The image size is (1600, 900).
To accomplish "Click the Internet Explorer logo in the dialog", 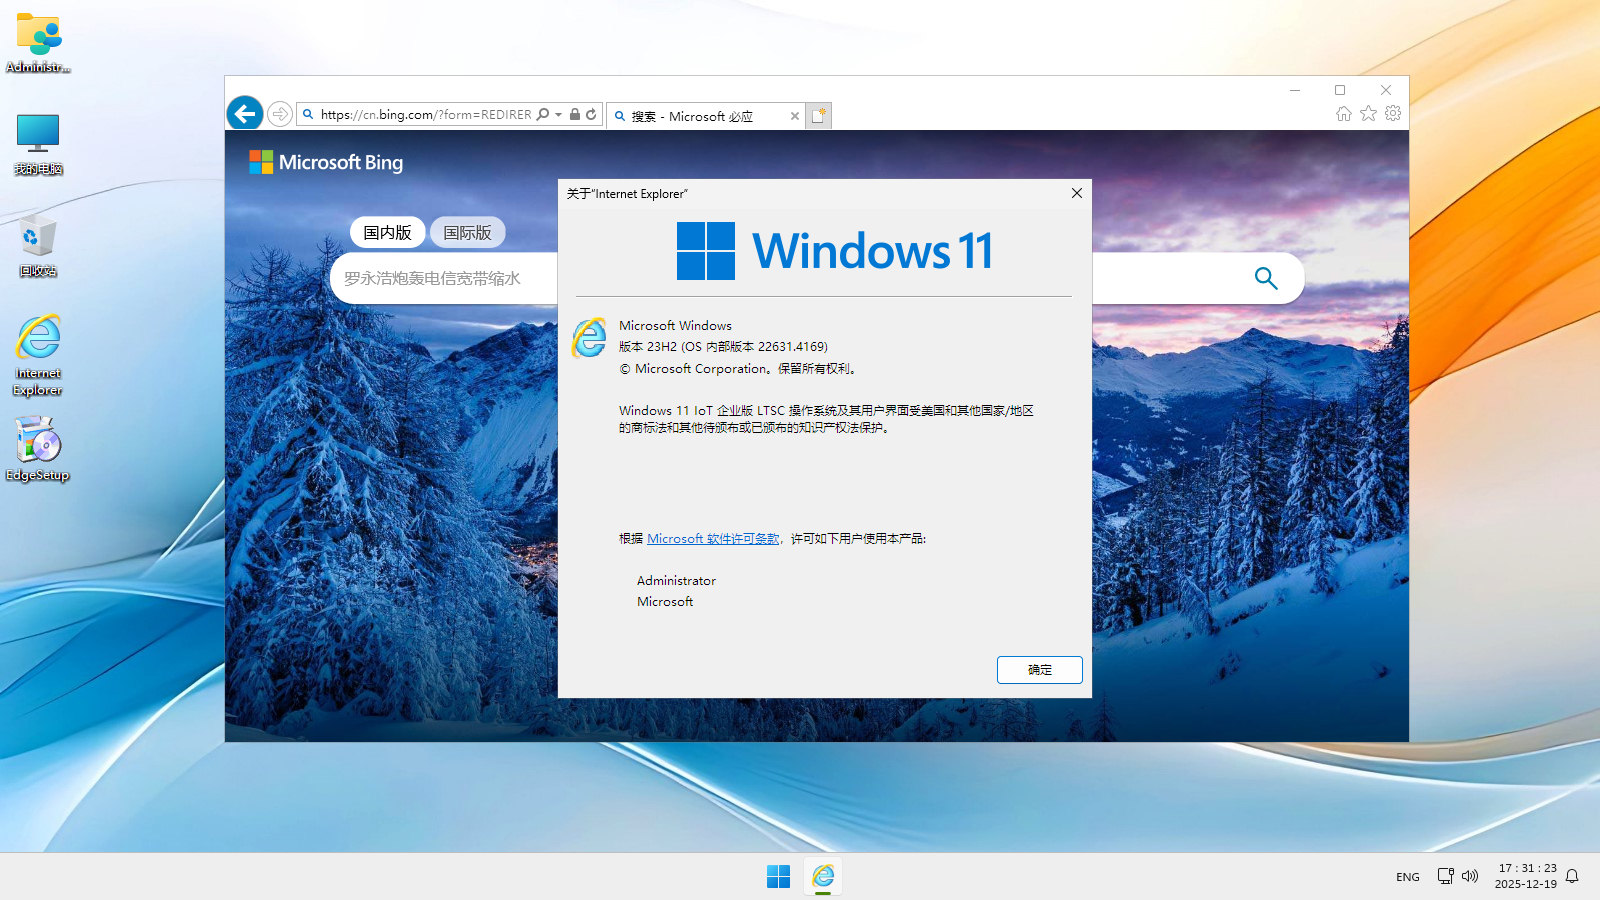I will pyautogui.click(x=589, y=338).
